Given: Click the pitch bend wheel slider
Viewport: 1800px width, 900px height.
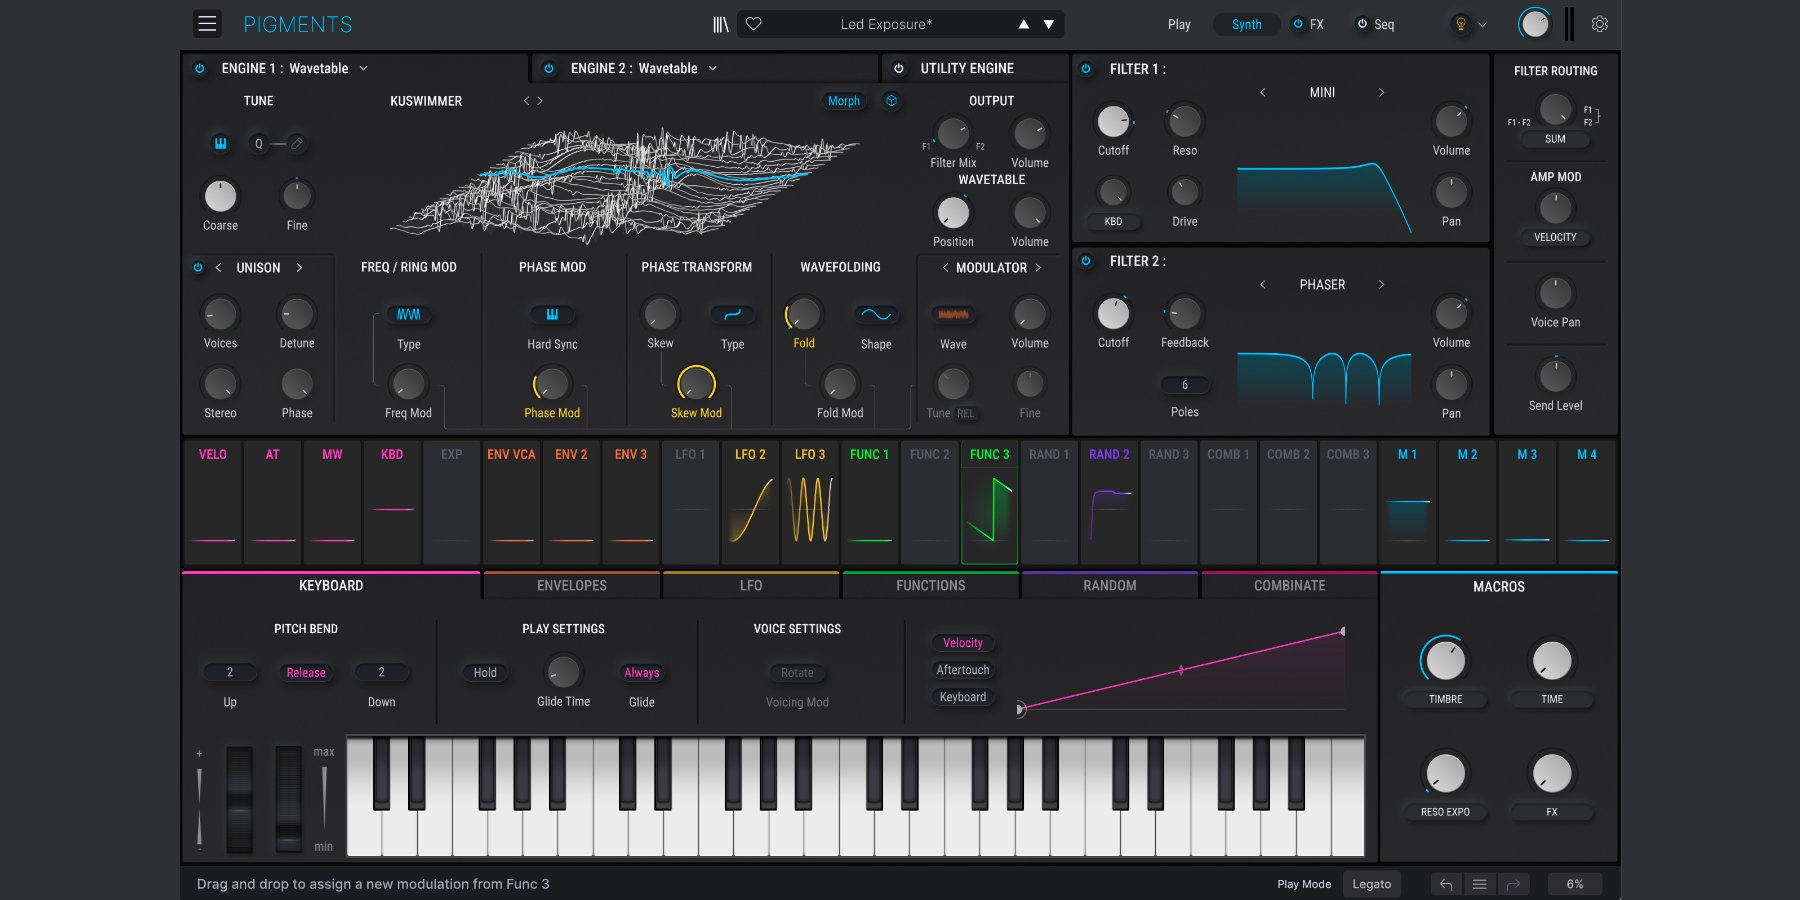Looking at the screenshot, I should pos(240,798).
